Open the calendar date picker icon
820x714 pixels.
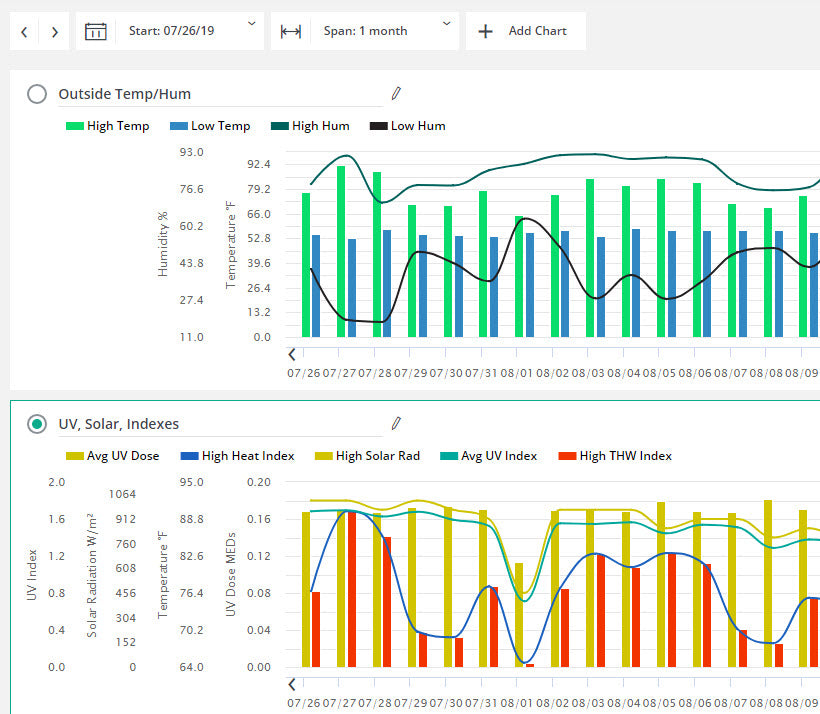95,31
